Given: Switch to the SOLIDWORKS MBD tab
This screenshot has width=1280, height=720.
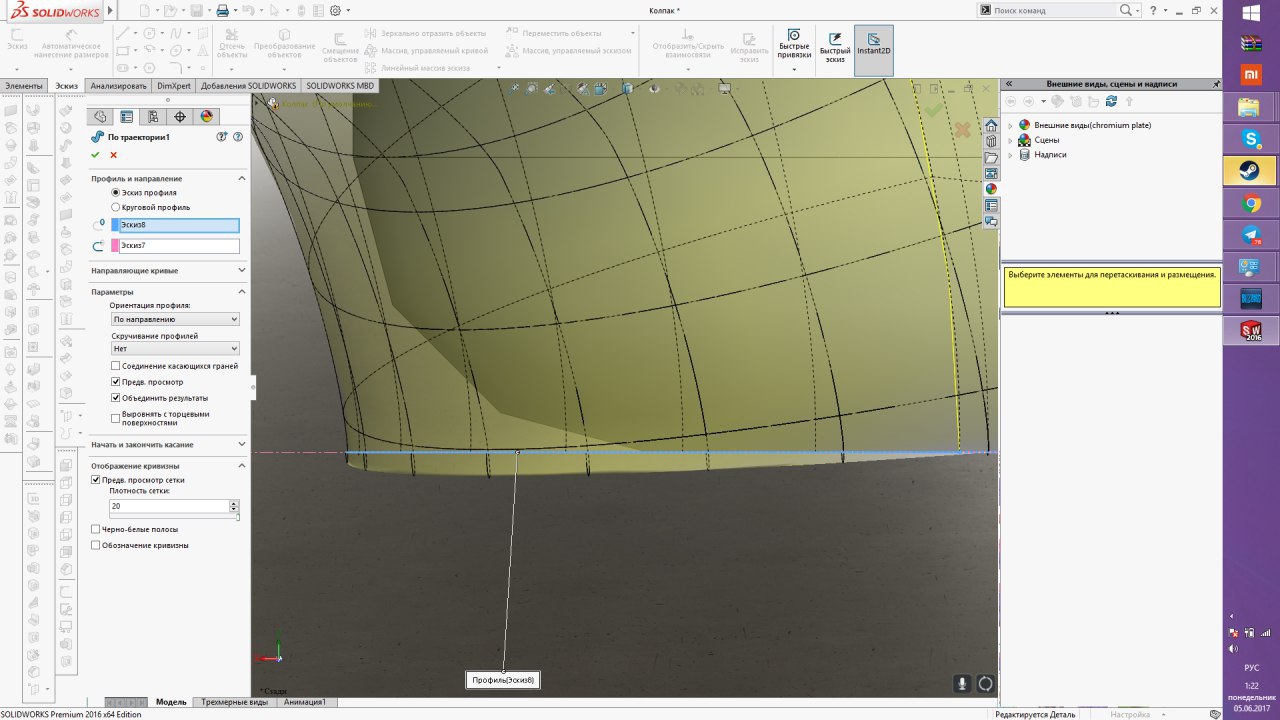Looking at the screenshot, I should [340, 86].
